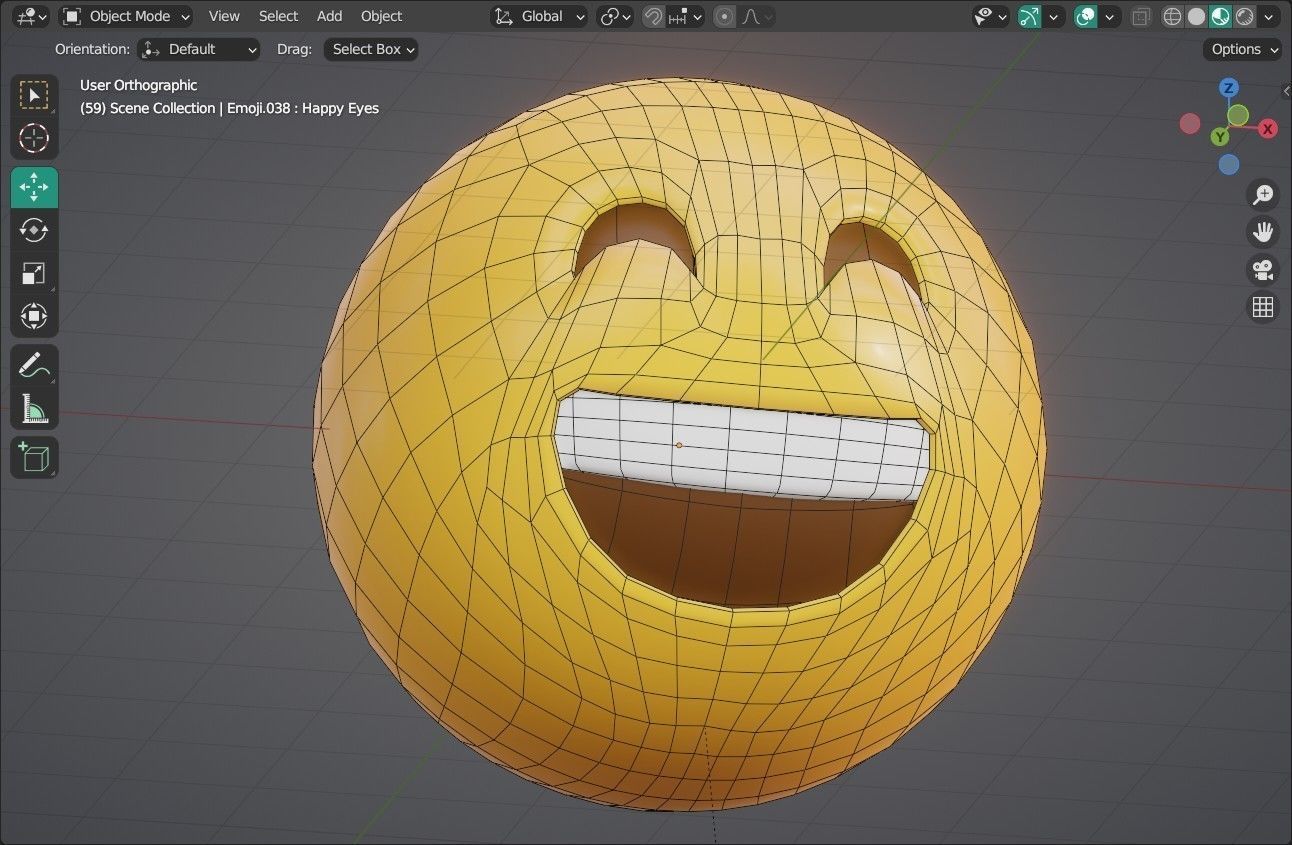Toggle Show Gizmo button
1292x845 pixels.
pyautogui.click(x=1029, y=16)
